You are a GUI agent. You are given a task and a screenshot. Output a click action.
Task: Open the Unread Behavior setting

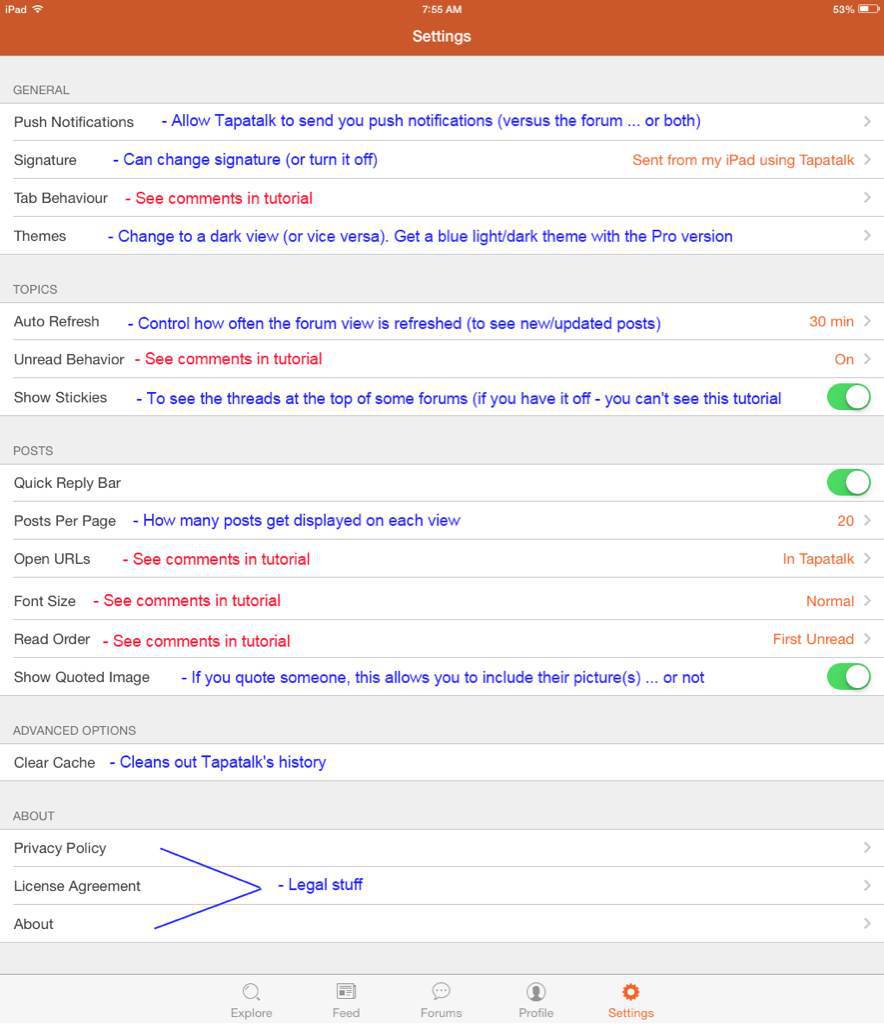[69, 359]
